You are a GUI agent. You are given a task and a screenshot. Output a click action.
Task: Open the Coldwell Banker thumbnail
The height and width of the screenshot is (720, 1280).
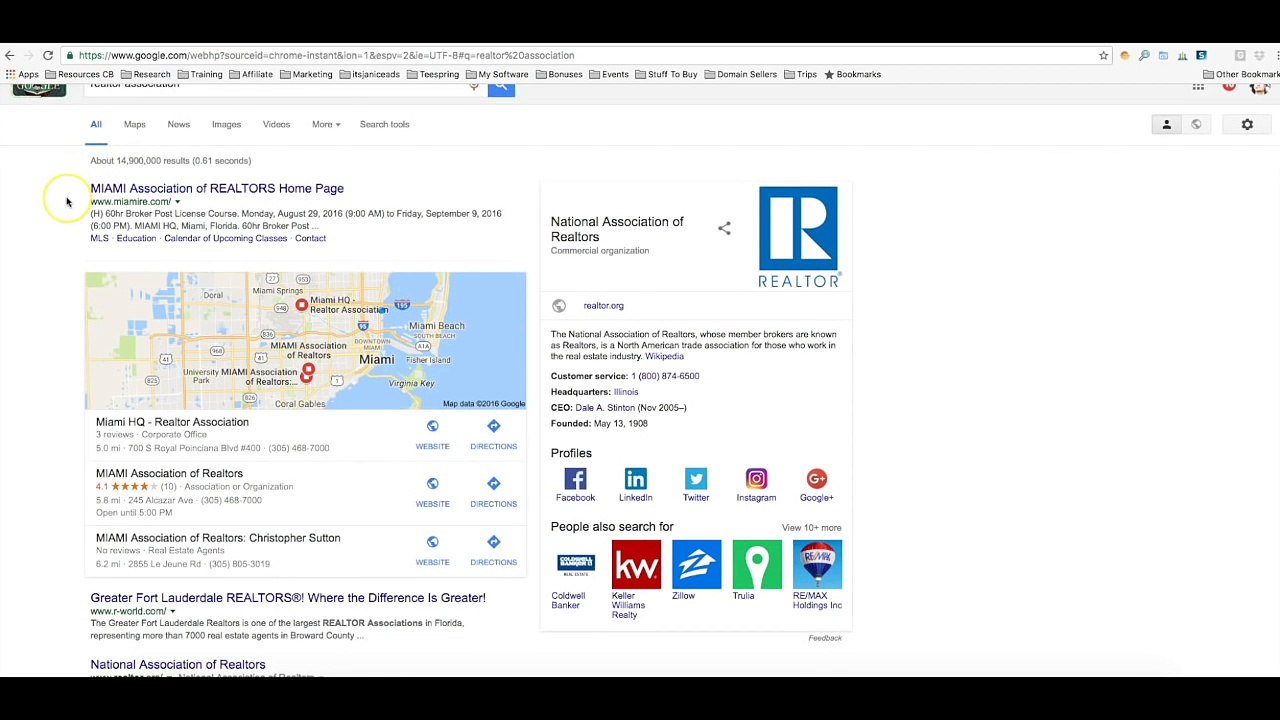pyautogui.click(x=576, y=565)
